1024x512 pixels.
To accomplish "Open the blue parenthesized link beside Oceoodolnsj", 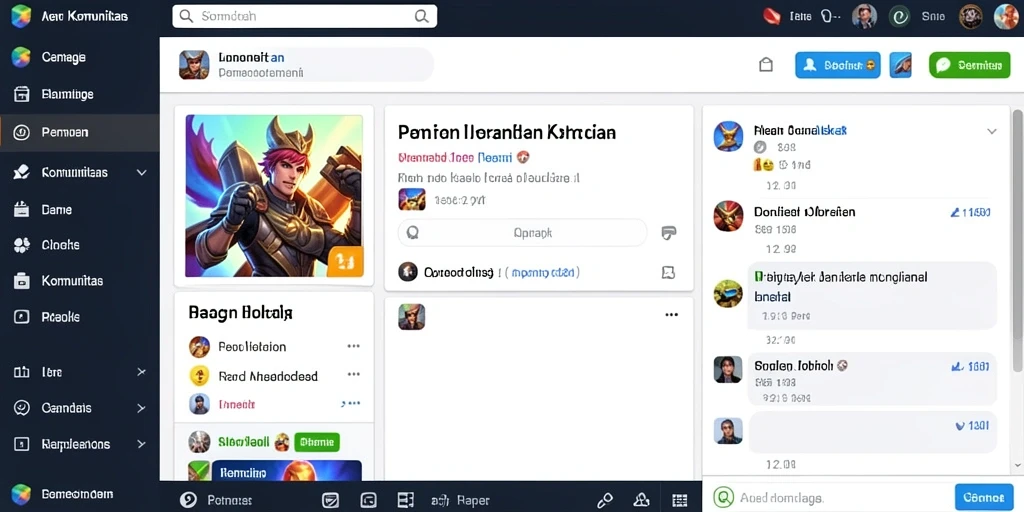I will click(542, 272).
